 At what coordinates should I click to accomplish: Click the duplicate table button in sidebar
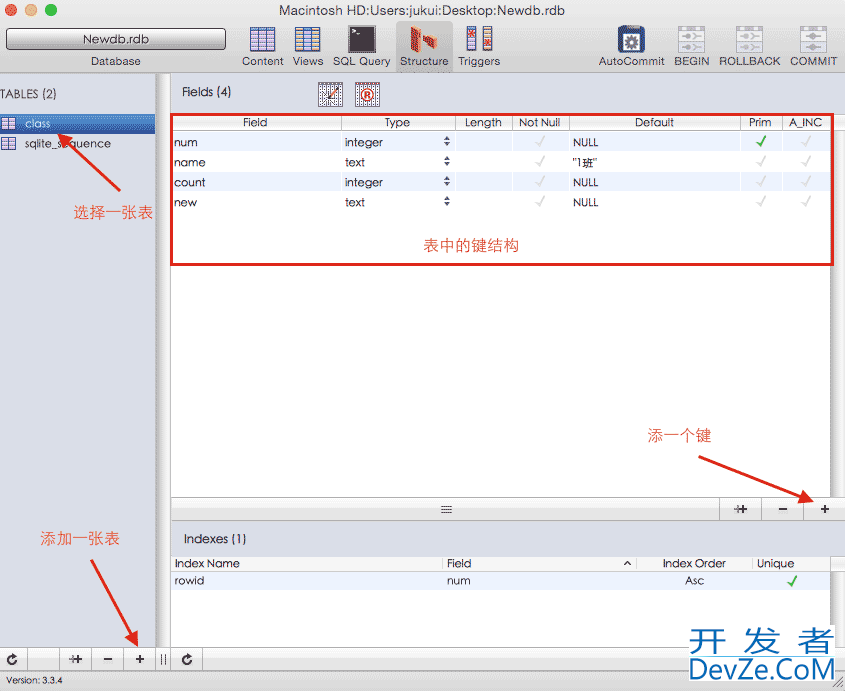pyautogui.click(x=75, y=659)
